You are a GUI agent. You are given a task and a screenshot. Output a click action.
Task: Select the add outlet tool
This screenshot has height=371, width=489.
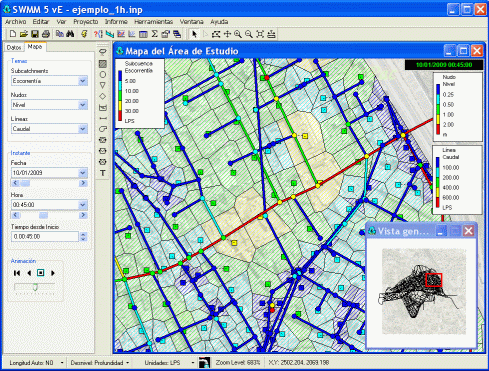[x=103, y=162]
